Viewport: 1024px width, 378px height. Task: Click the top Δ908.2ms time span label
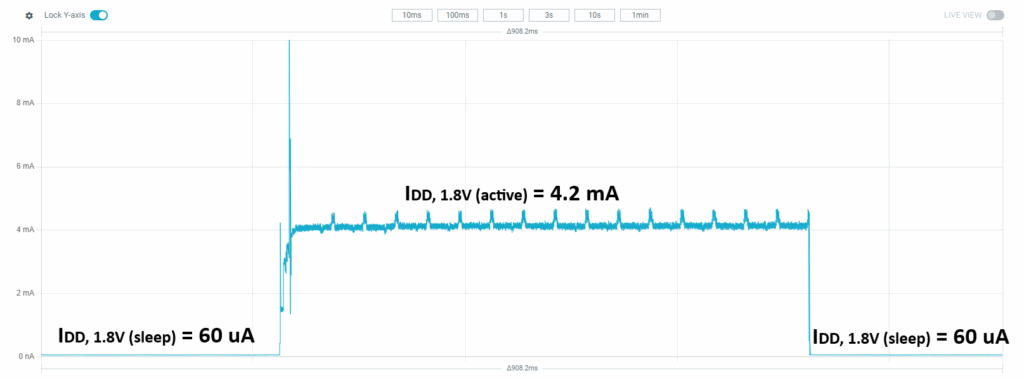click(x=522, y=31)
